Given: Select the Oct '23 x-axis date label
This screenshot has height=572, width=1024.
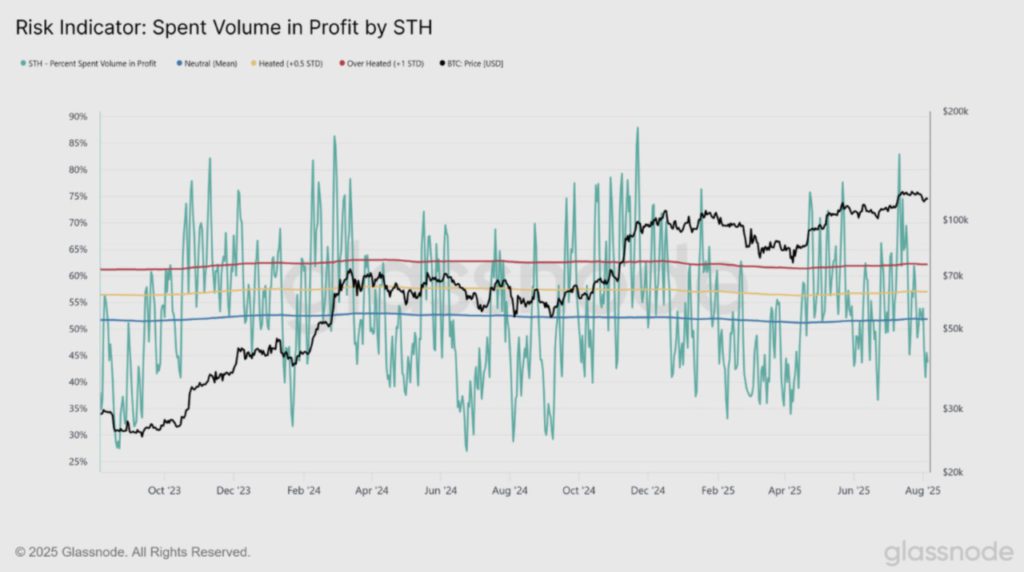Looking at the screenshot, I should pyautogui.click(x=163, y=491).
